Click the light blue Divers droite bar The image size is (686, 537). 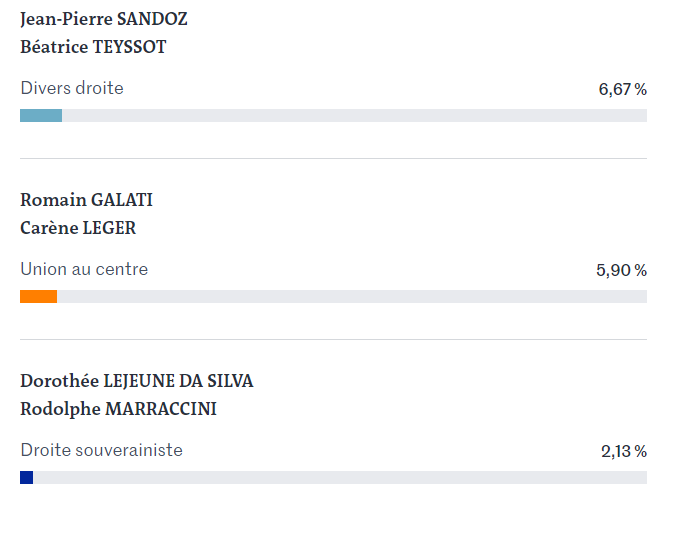(x=41, y=116)
